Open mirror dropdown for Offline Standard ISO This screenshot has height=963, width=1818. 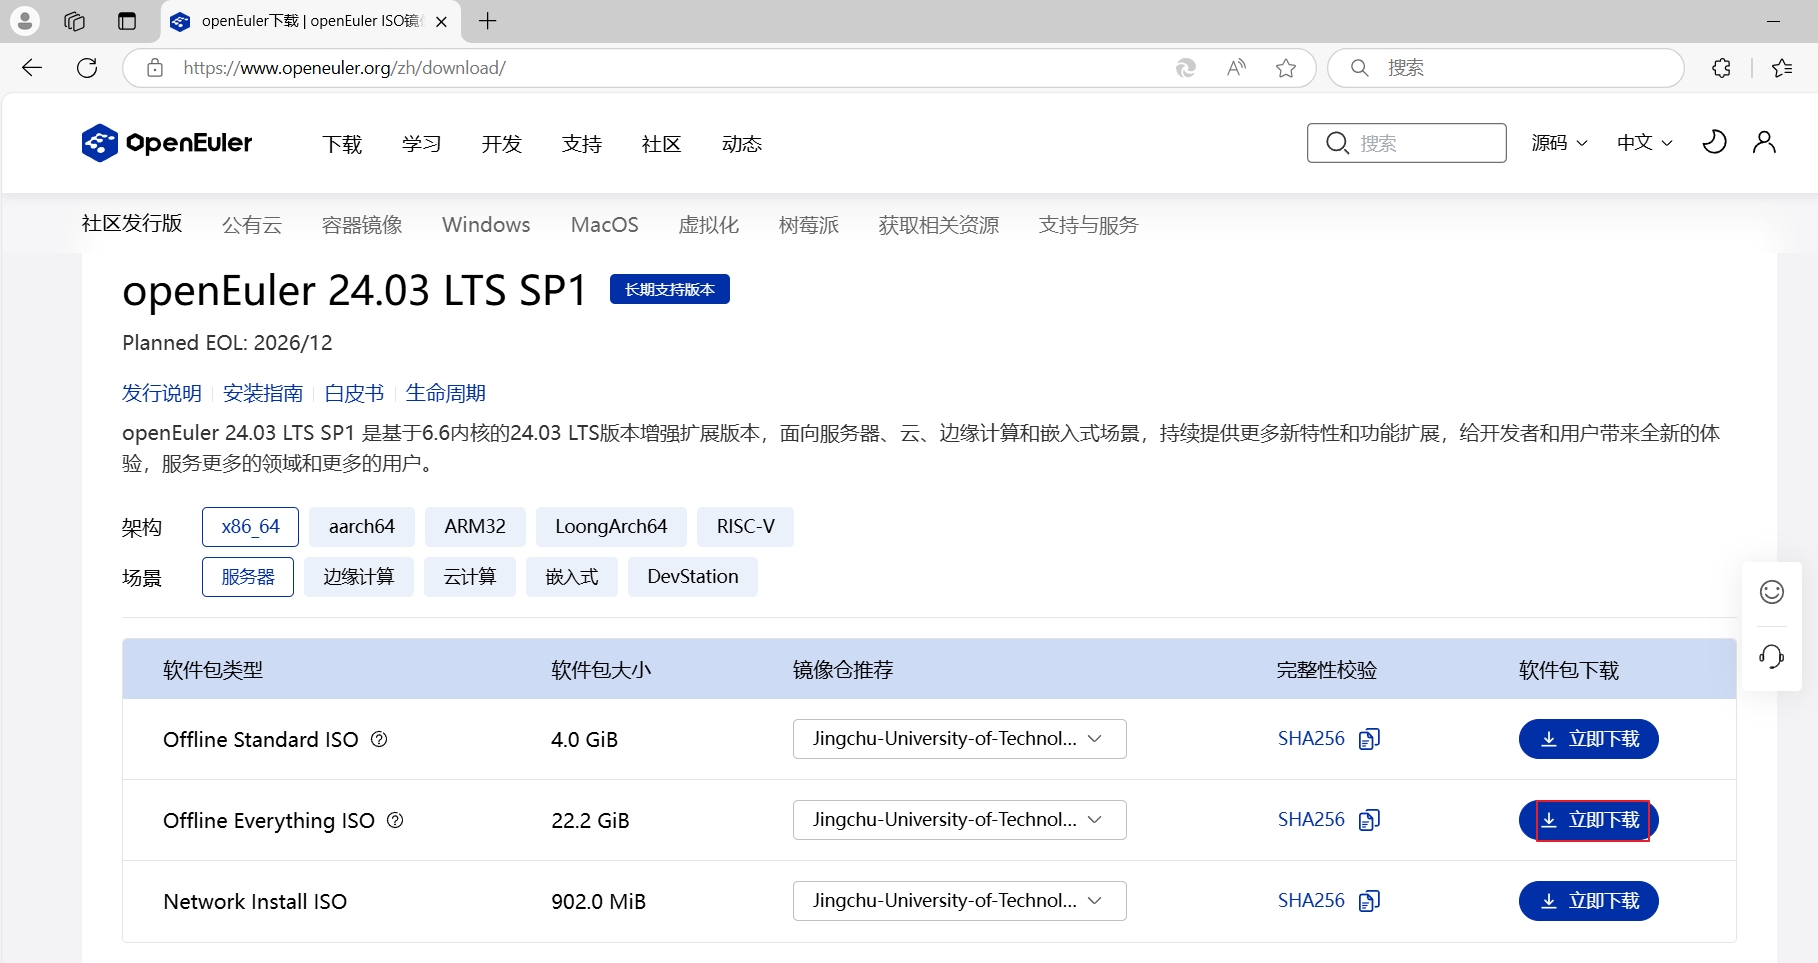[x=960, y=739]
